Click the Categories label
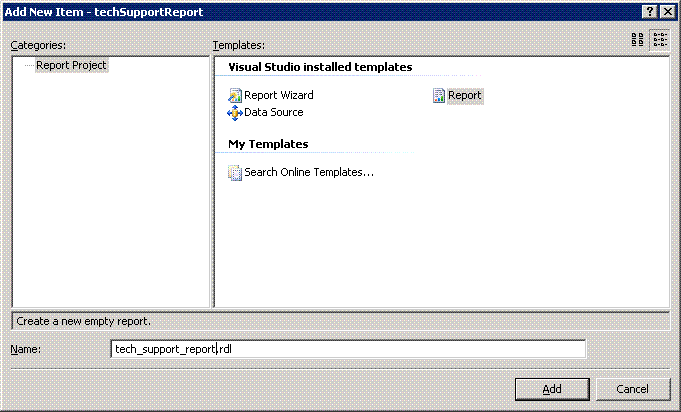681x412 pixels. (39, 46)
